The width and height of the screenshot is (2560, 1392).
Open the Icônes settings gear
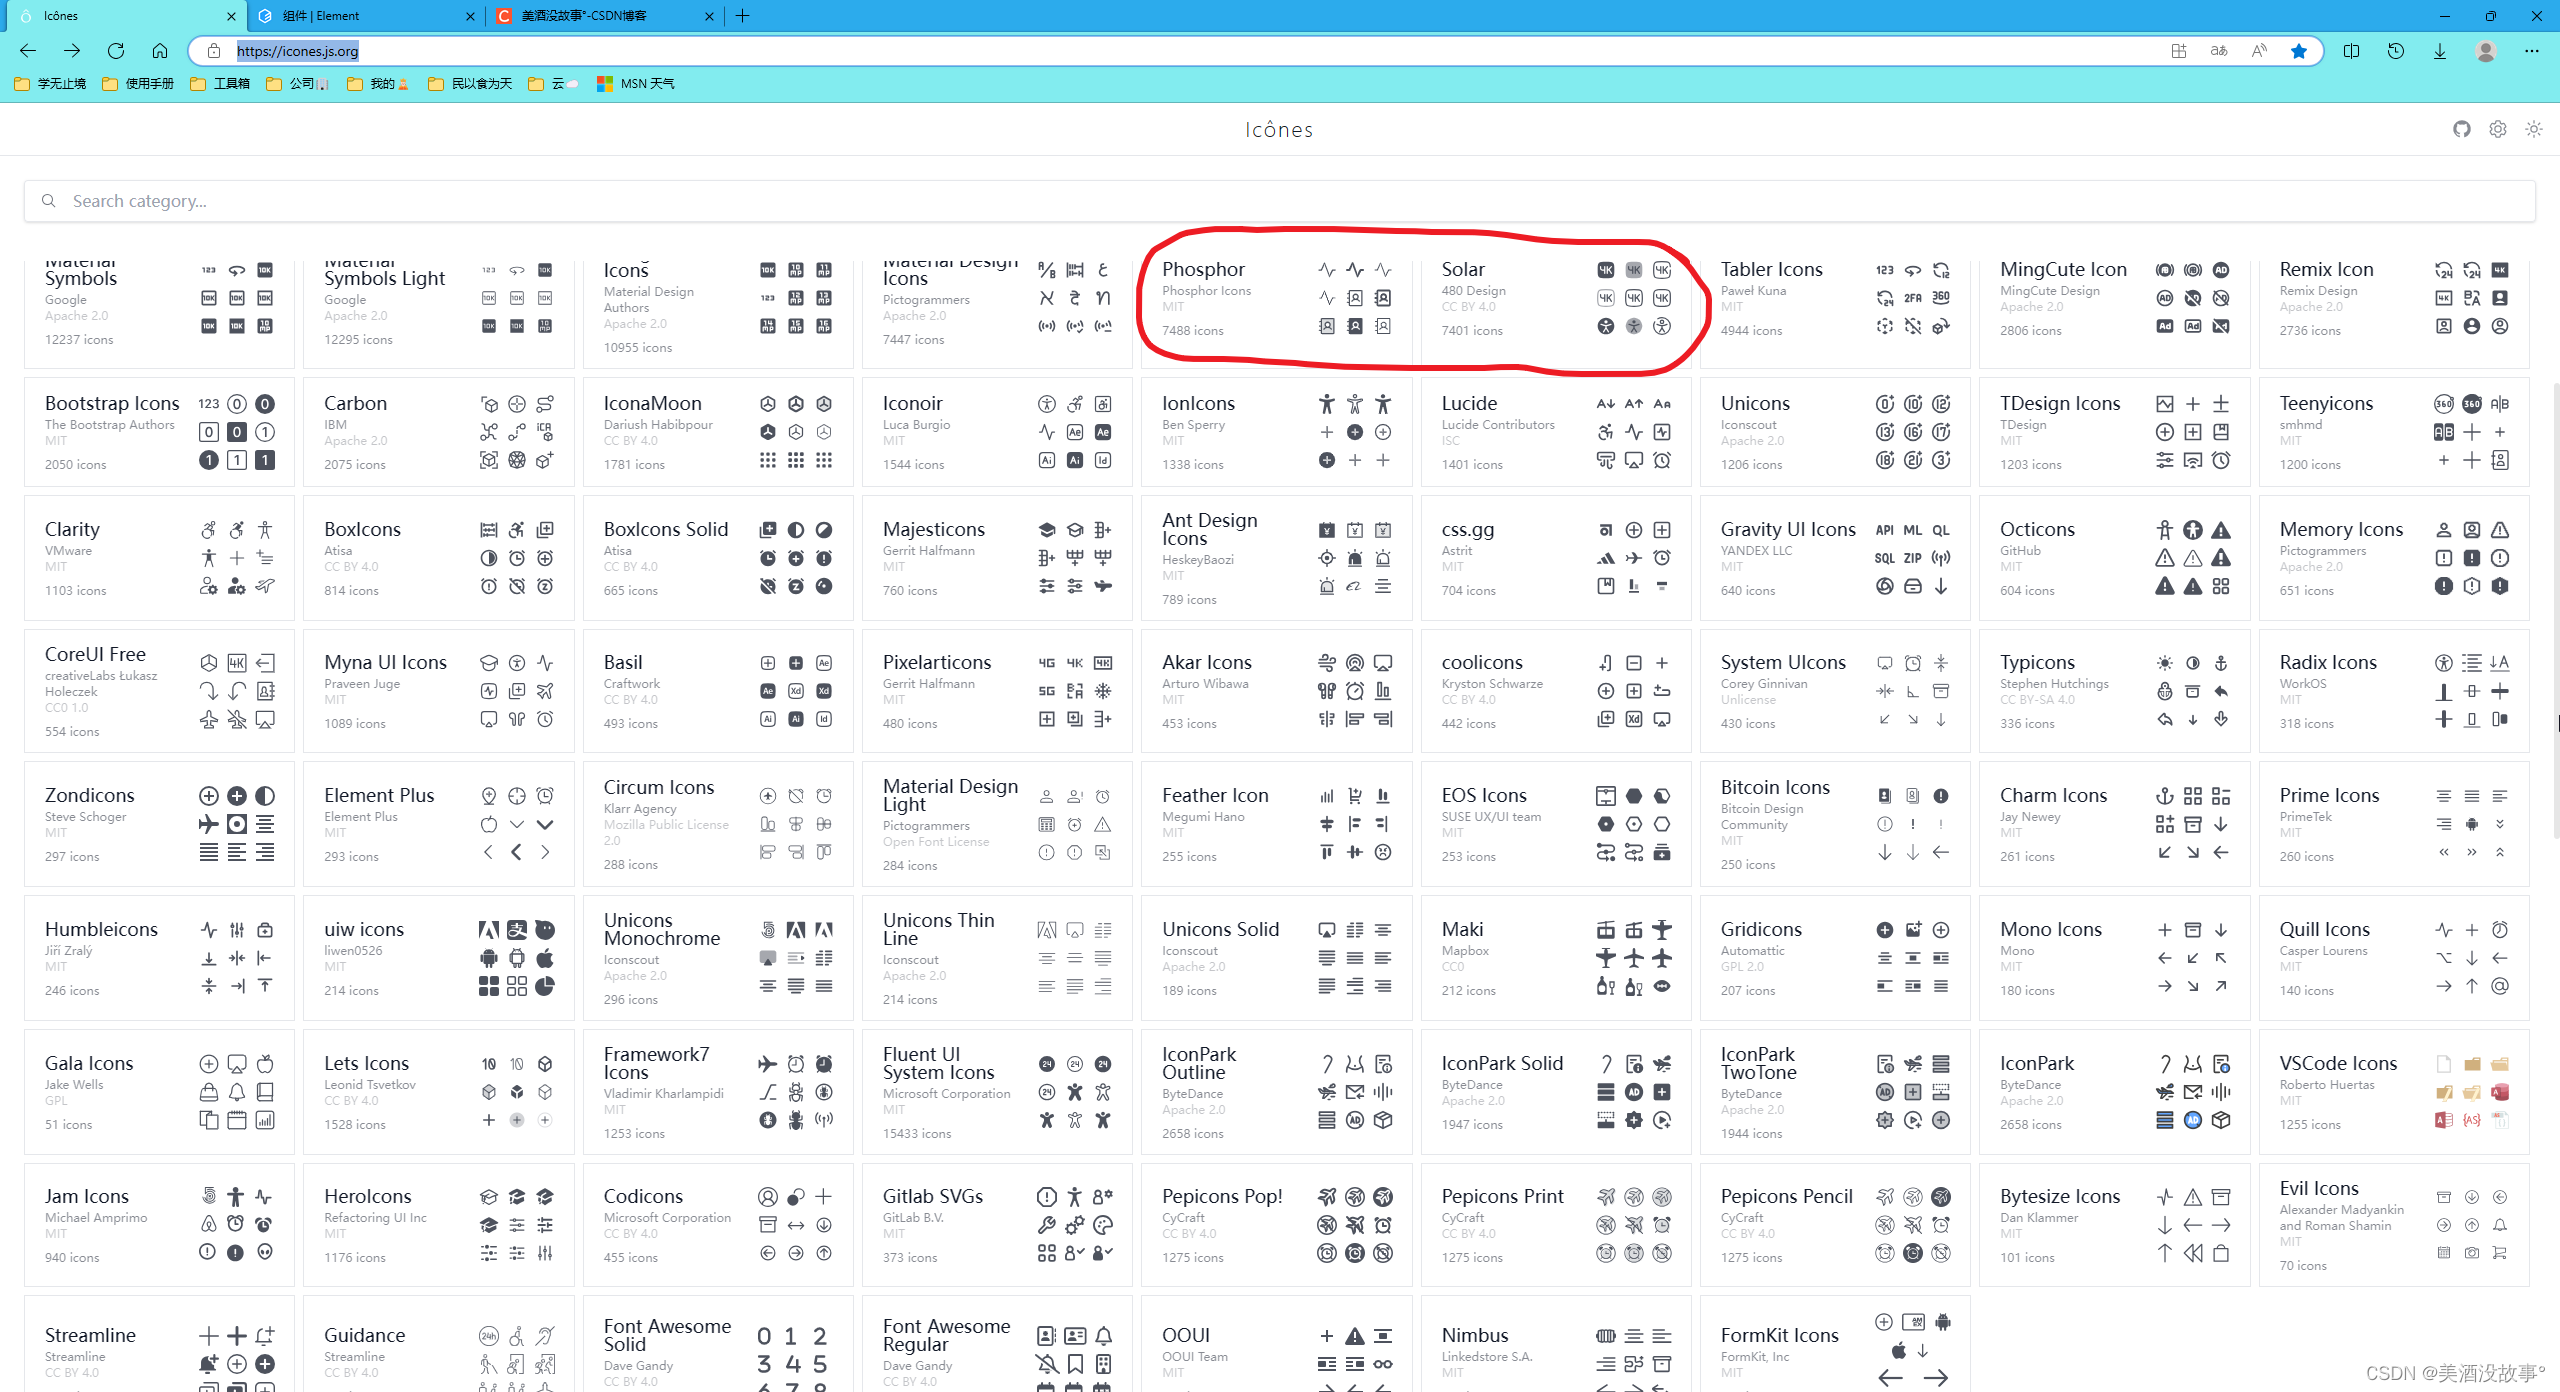pos(2497,129)
